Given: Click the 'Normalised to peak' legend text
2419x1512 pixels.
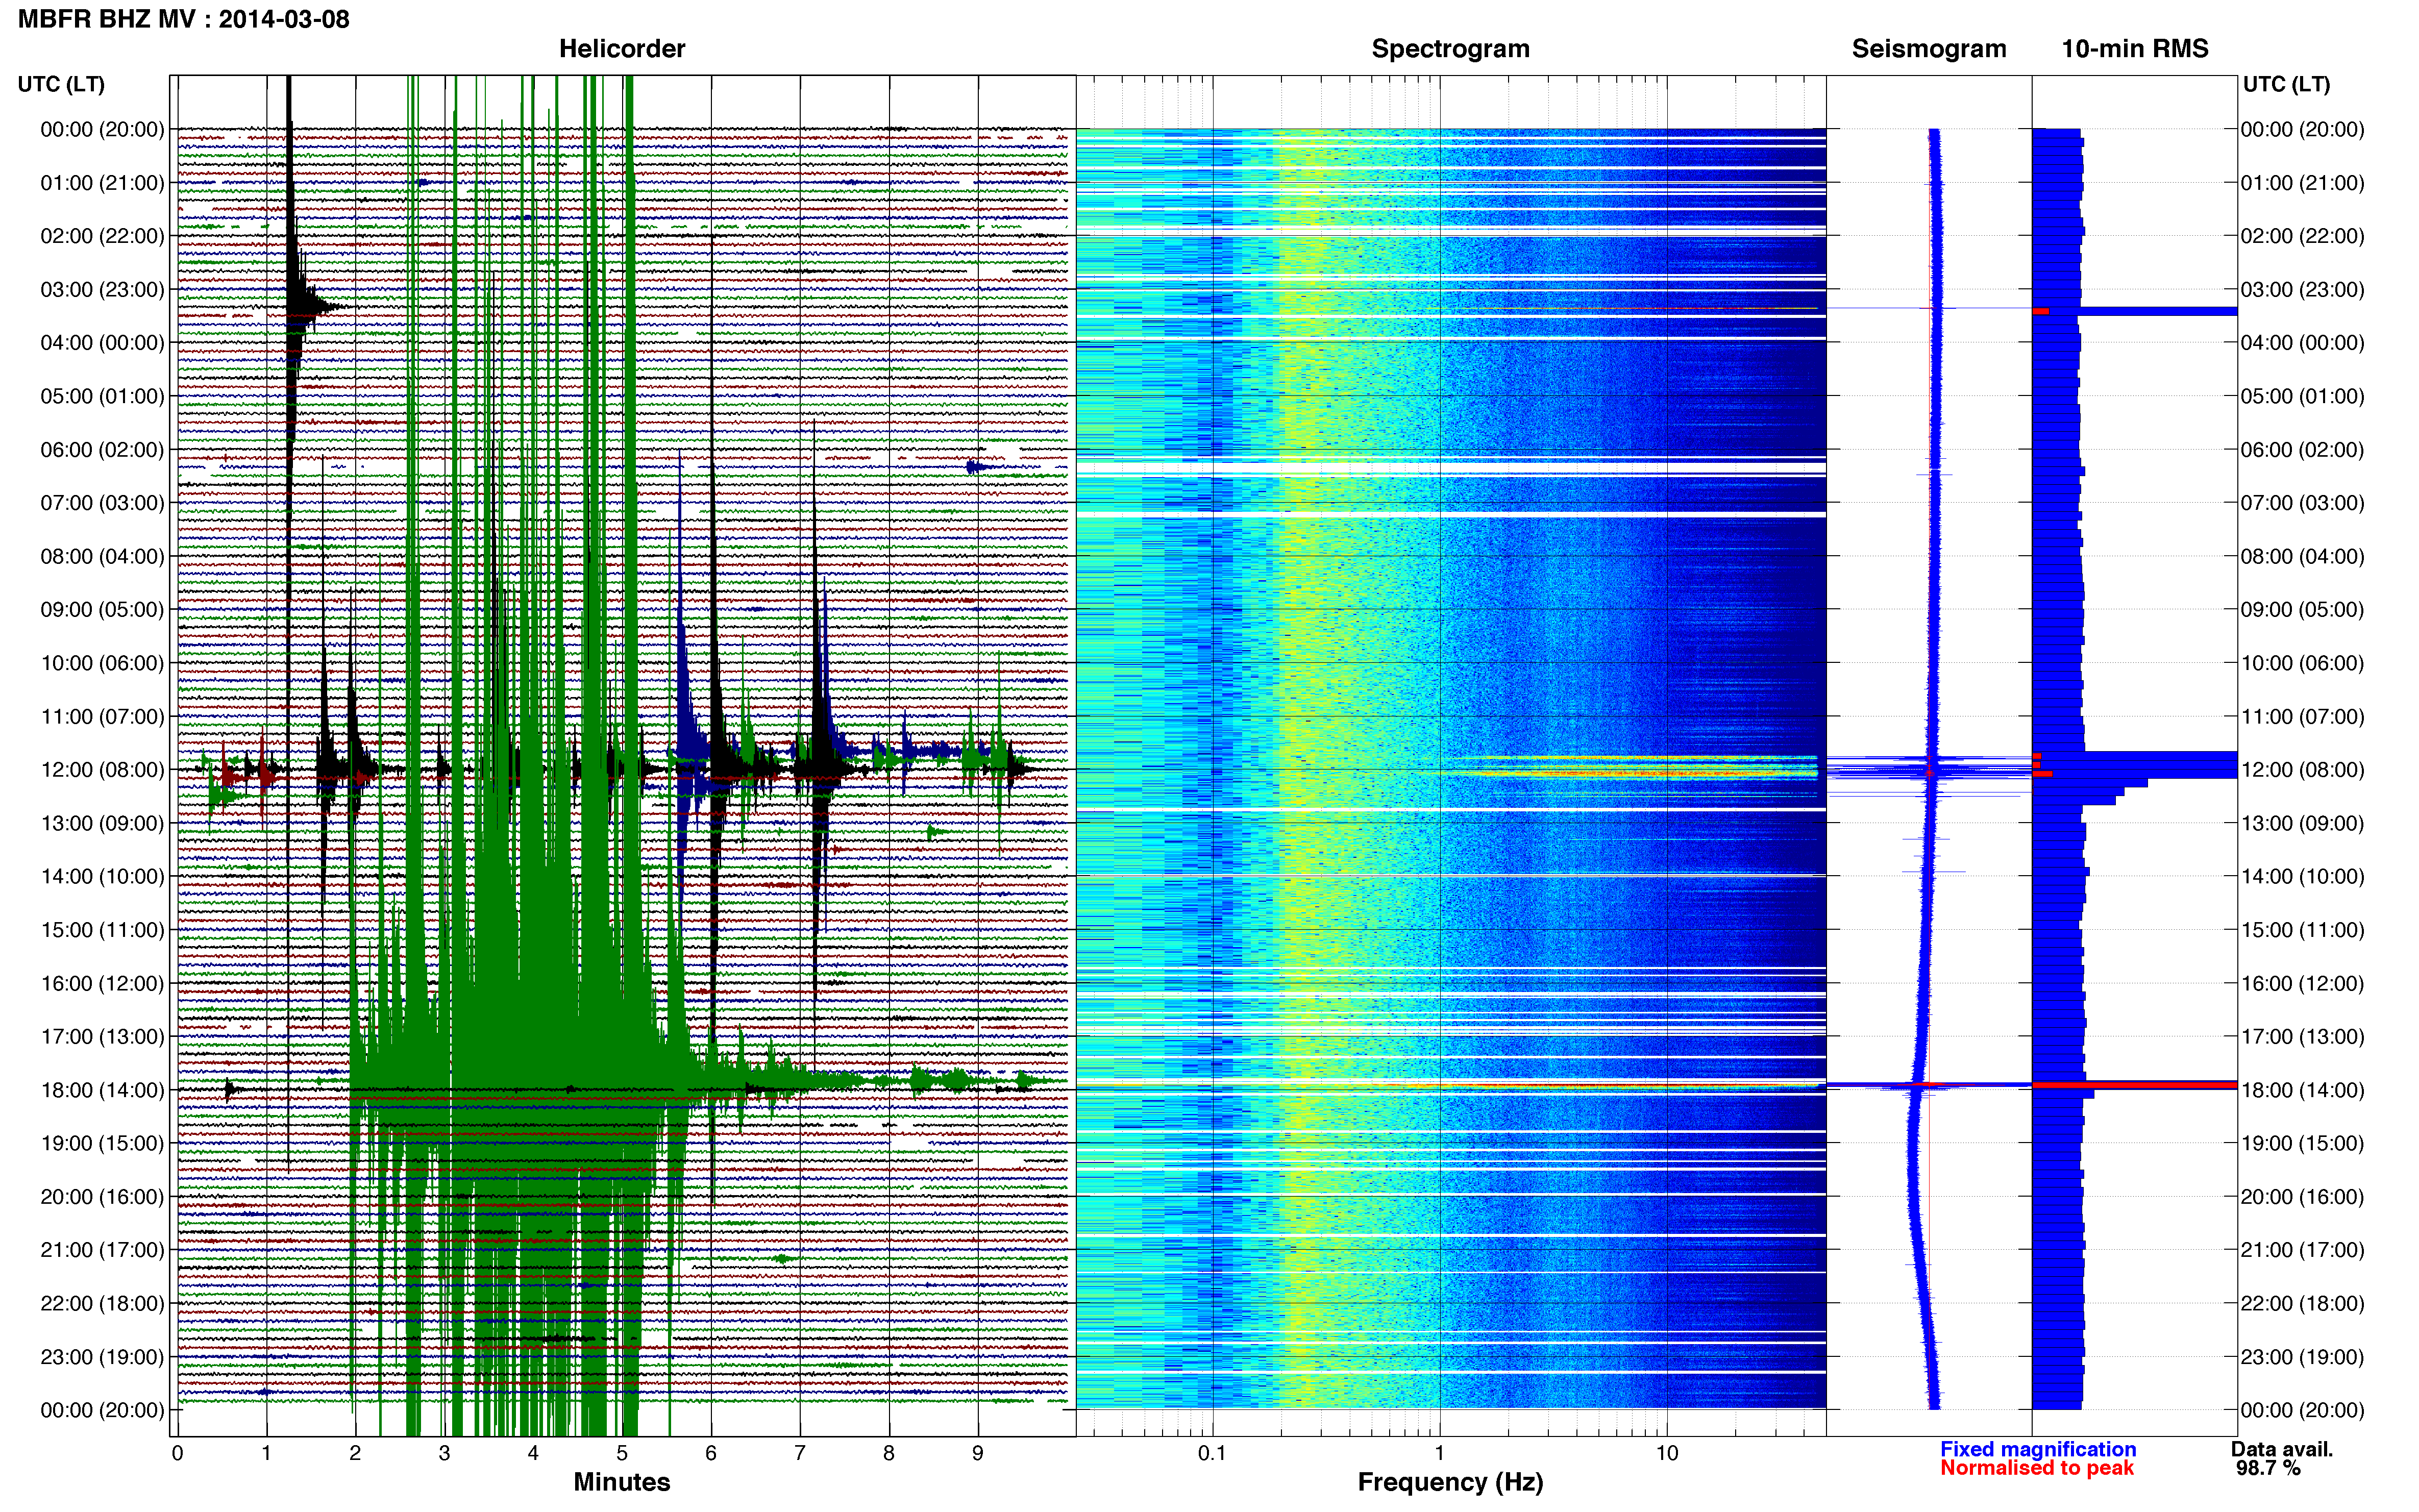Looking at the screenshot, I should click(2037, 1468).
